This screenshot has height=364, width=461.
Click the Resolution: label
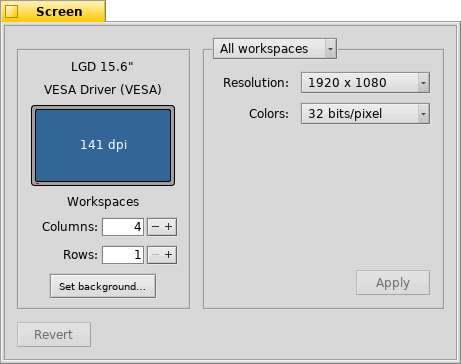pyautogui.click(x=256, y=83)
